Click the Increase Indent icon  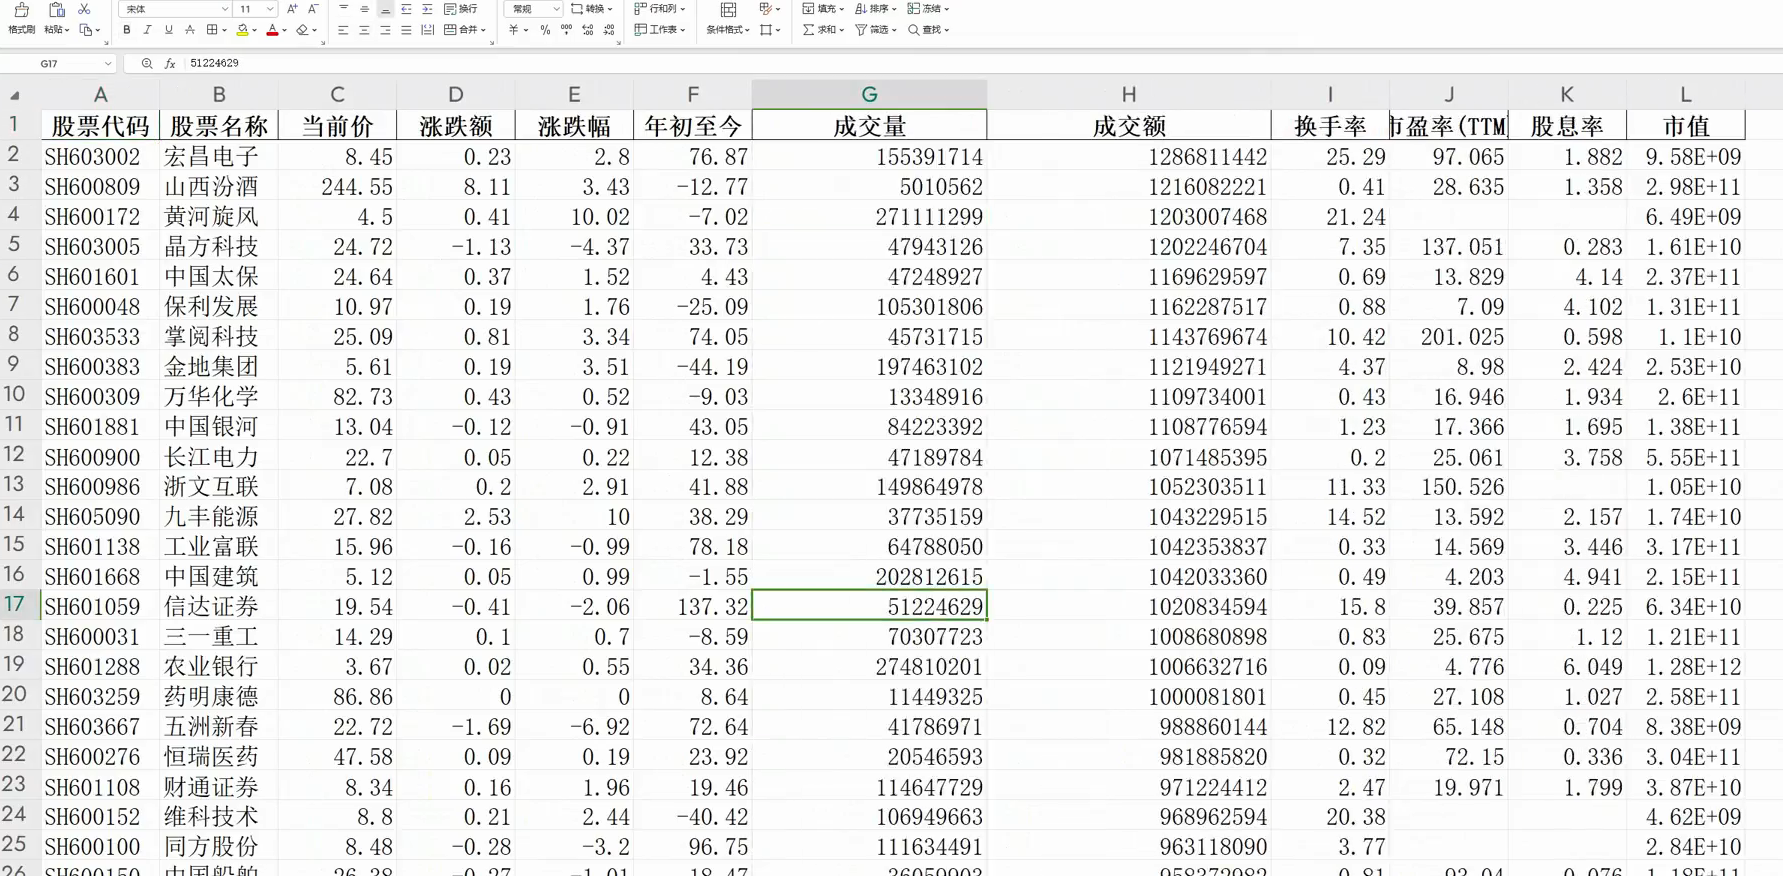click(427, 9)
